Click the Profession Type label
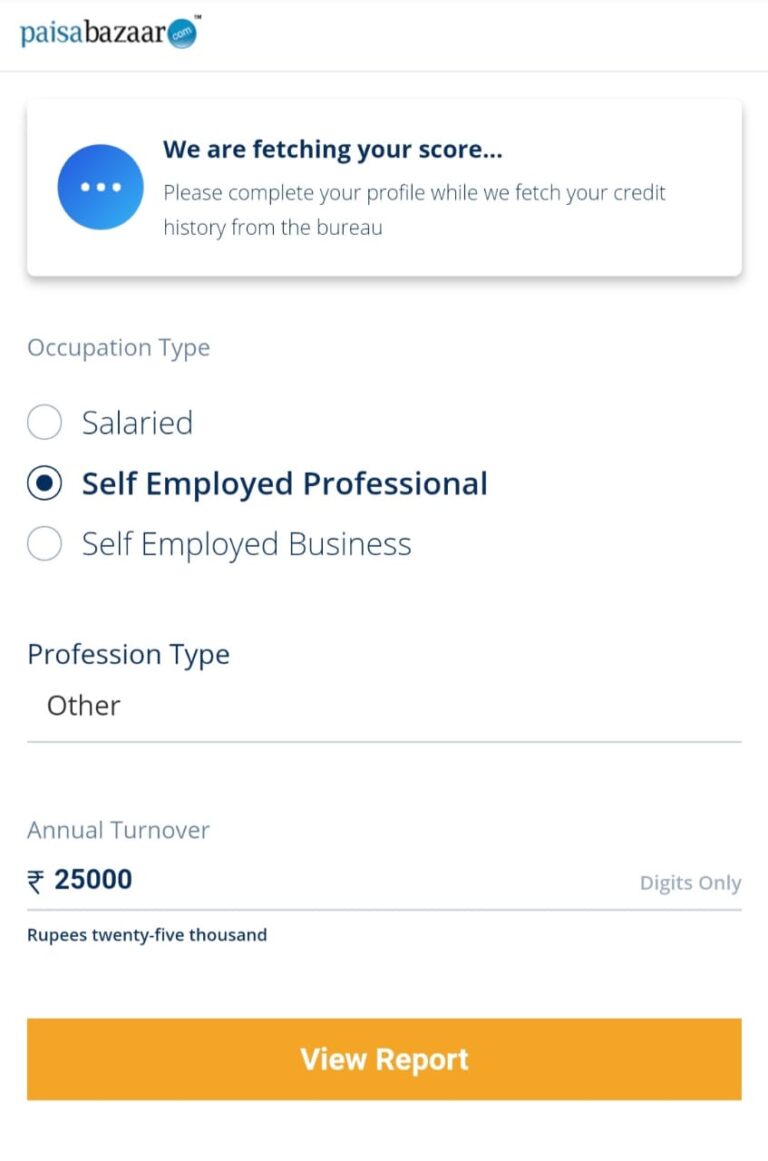Viewport: 768px width, 1161px height. [x=128, y=655]
